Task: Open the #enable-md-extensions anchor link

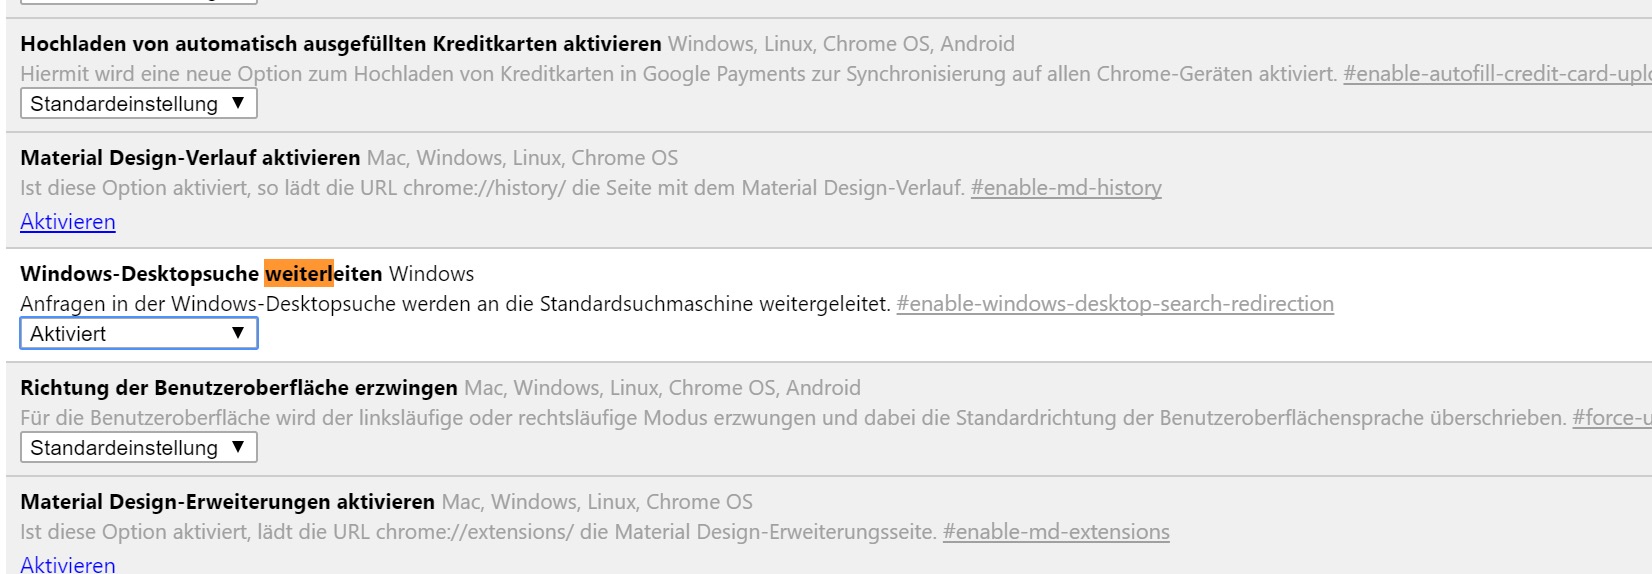Action: click(1056, 532)
